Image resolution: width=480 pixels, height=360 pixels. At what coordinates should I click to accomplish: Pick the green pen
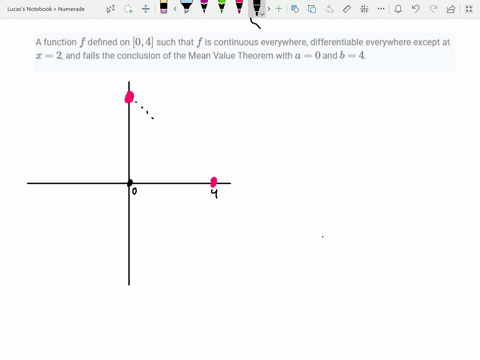point(222,7)
